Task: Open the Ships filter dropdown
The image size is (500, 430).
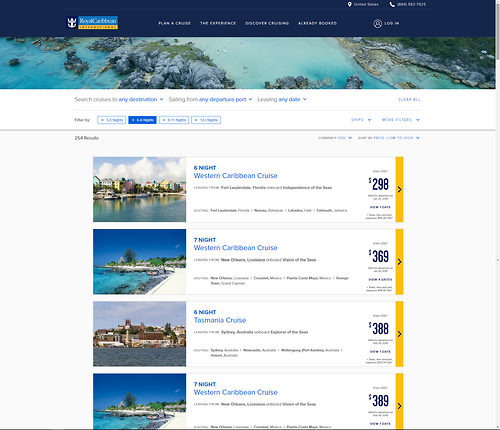Action: pos(361,120)
